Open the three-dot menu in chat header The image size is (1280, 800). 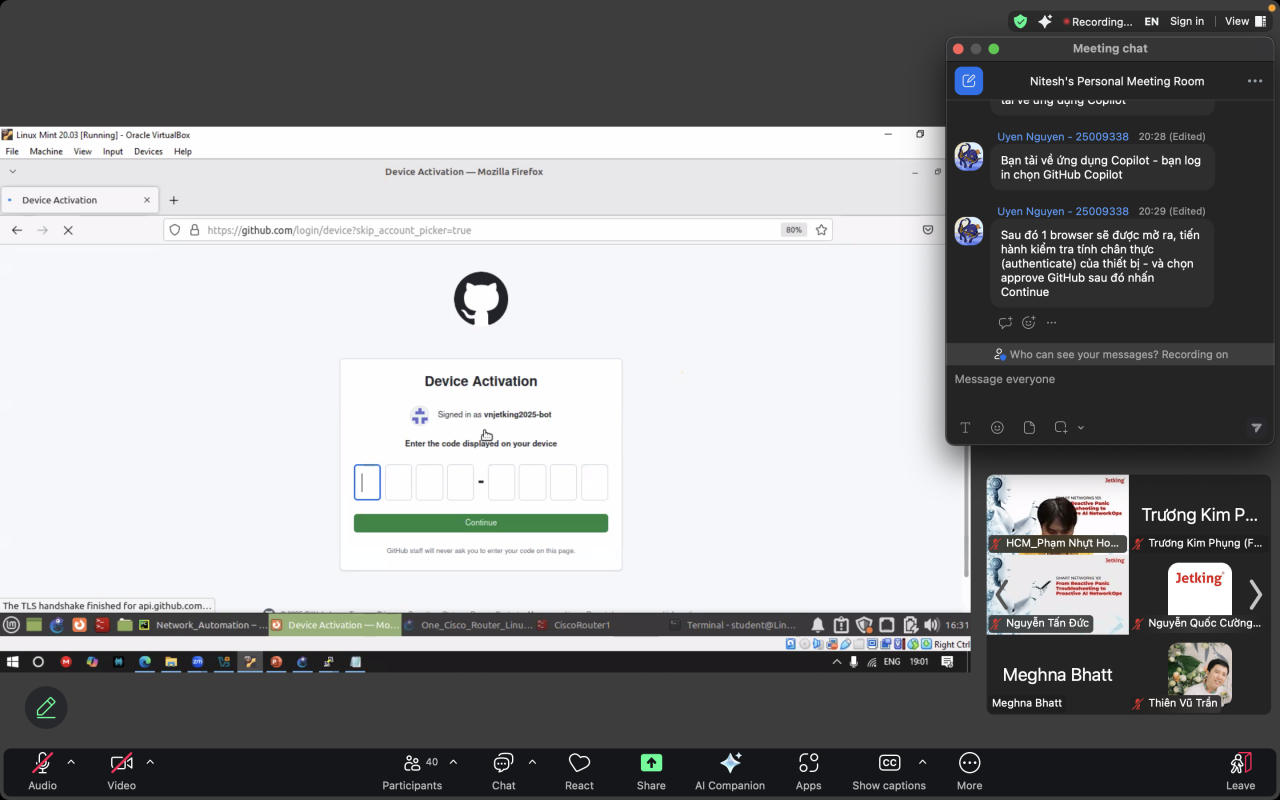(x=1255, y=81)
